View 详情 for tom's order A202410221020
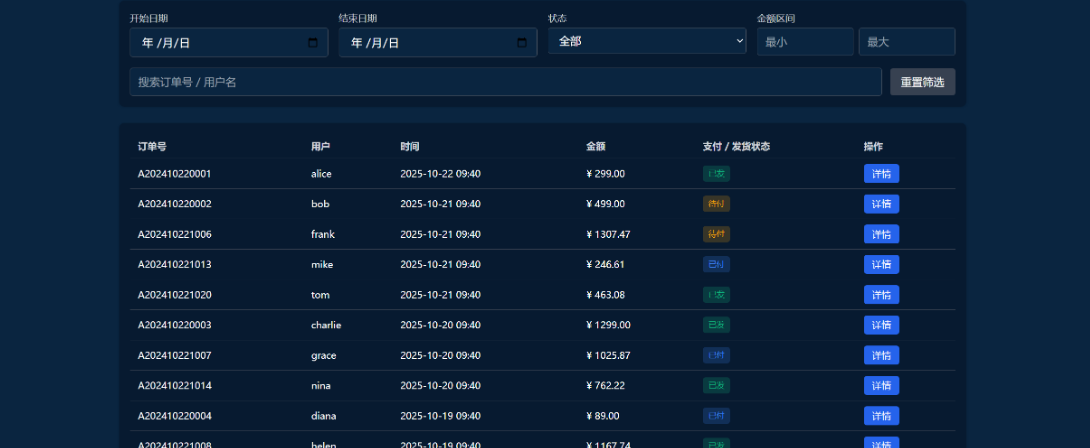This screenshot has height=448, width=1090. [x=881, y=295]
